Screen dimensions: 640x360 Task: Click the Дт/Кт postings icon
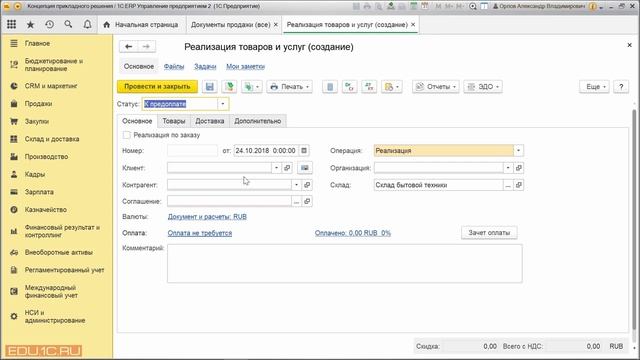(x=349, y=87)
